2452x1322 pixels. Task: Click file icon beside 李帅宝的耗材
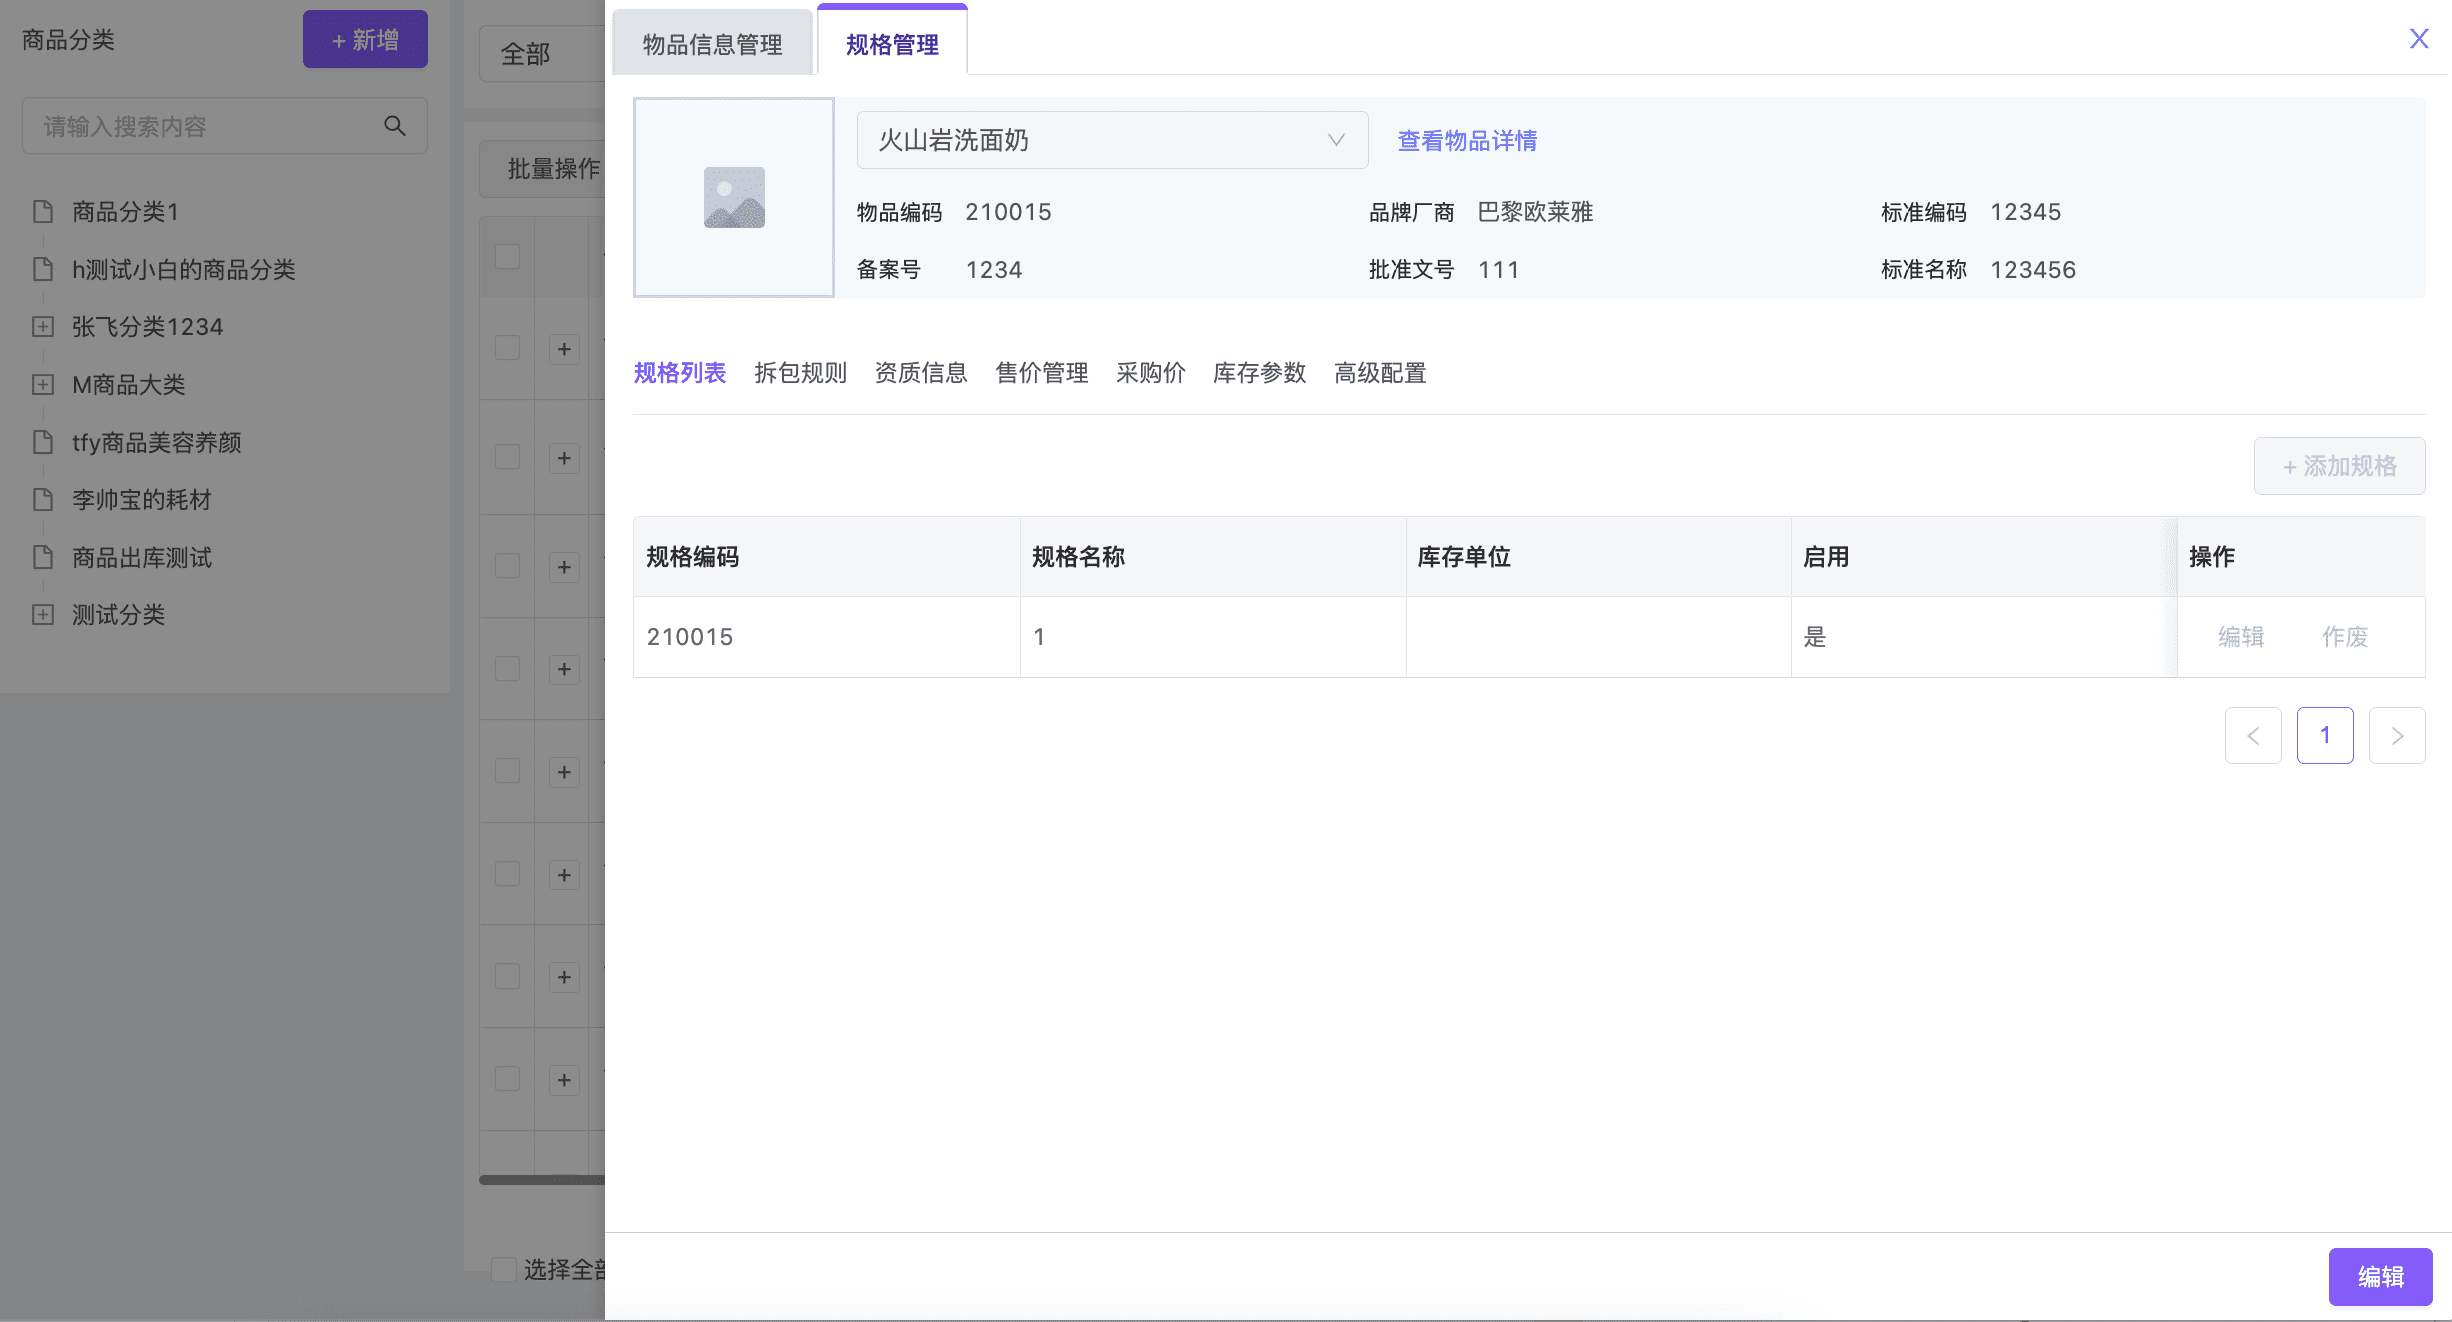(43, 500)
